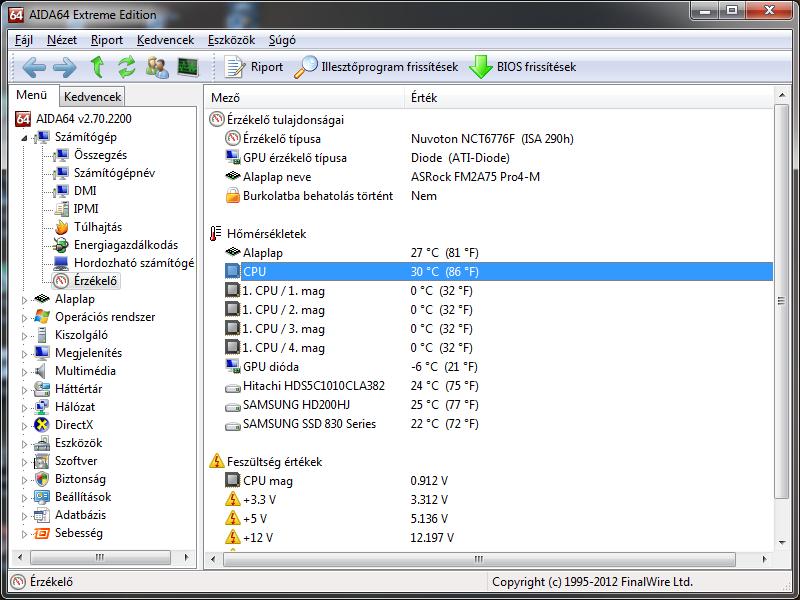Open the Súgó menu
The height and width of the screenshot is (600, 800).
point(282,40)
